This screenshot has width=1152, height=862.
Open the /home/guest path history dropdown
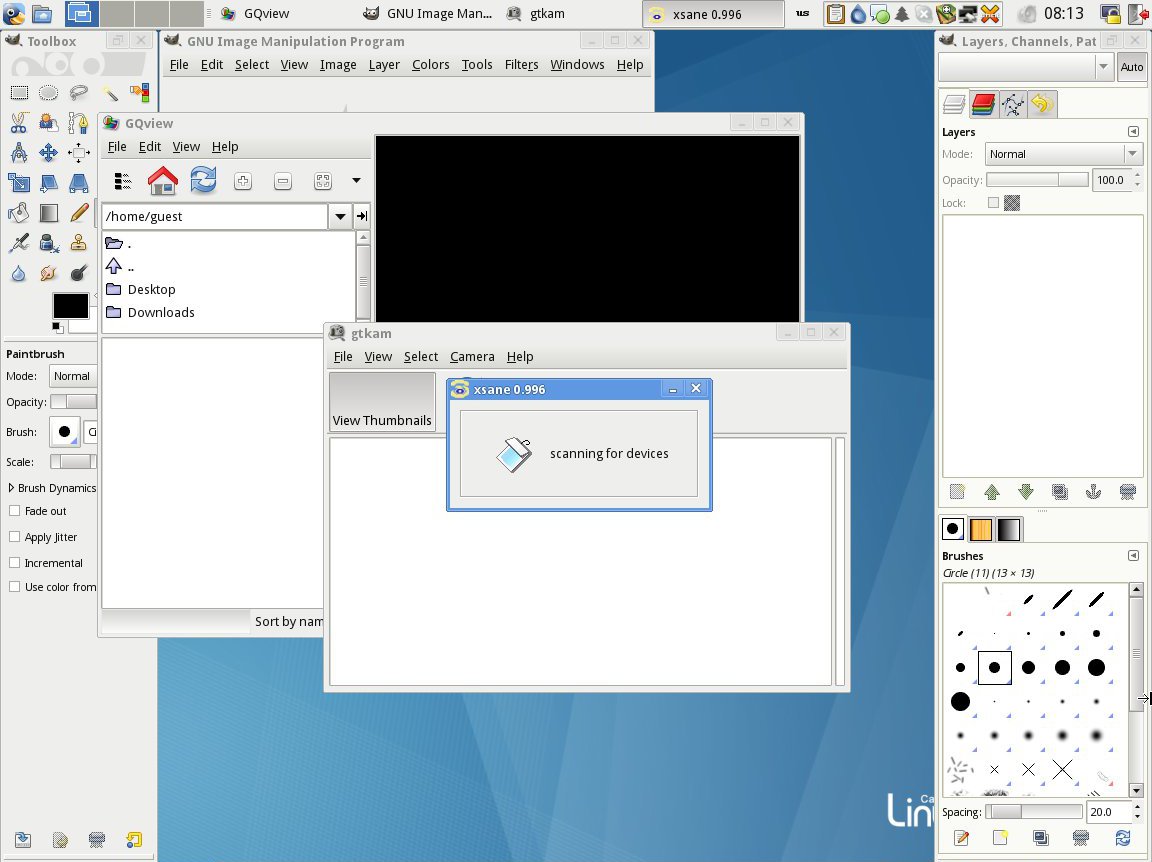(341, 216)
